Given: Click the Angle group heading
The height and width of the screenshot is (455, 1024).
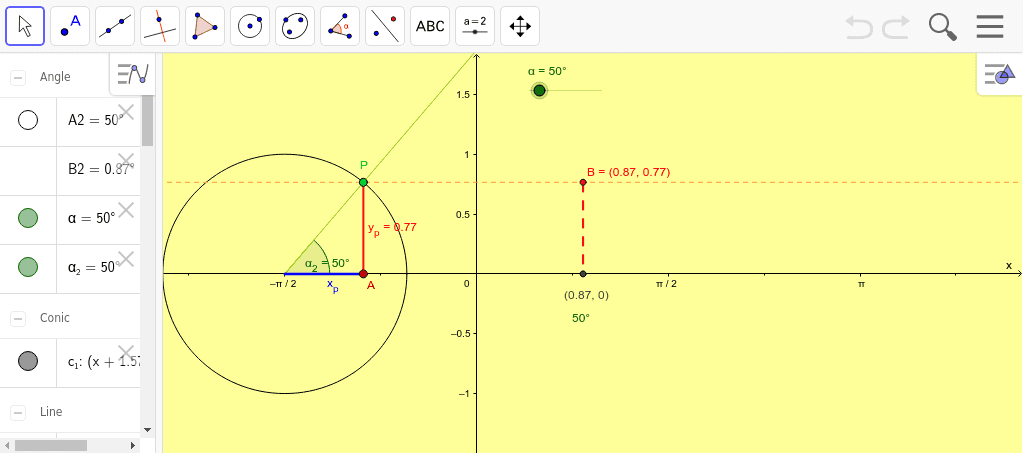Looking at the screenshot, I should (55, 77).
